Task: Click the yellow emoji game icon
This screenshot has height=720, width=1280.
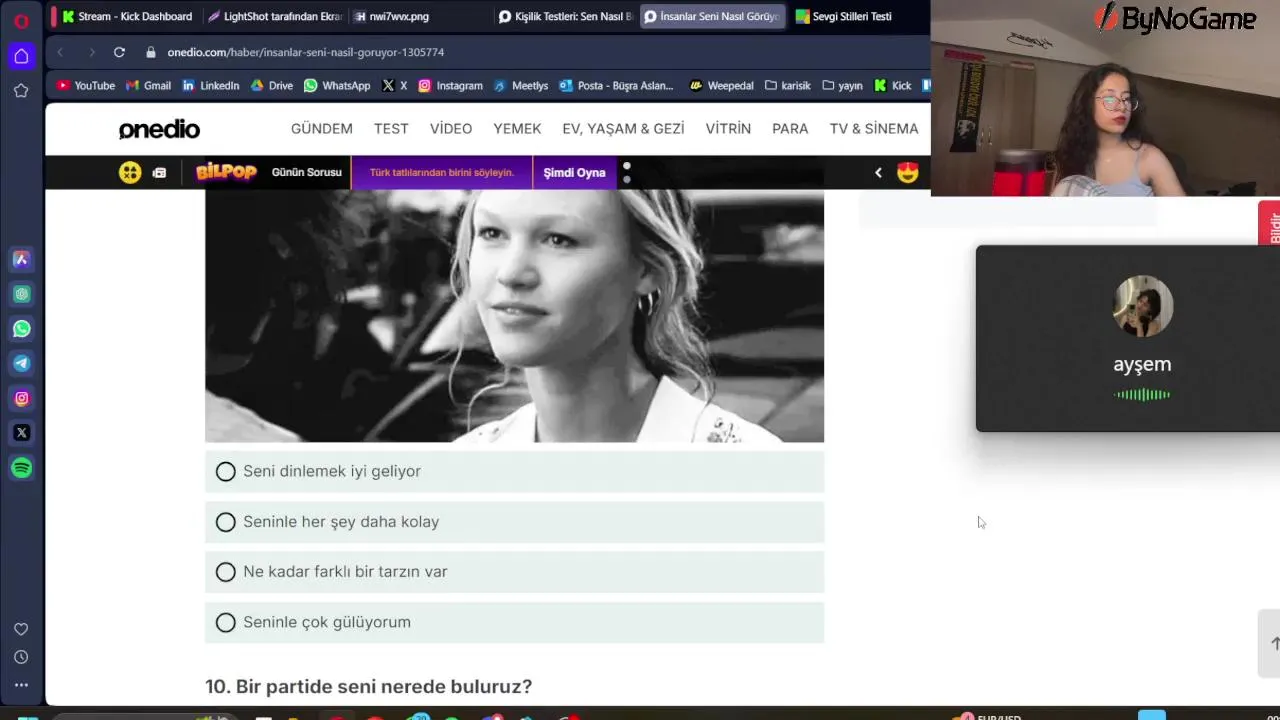Action: [x=130, y=172]
